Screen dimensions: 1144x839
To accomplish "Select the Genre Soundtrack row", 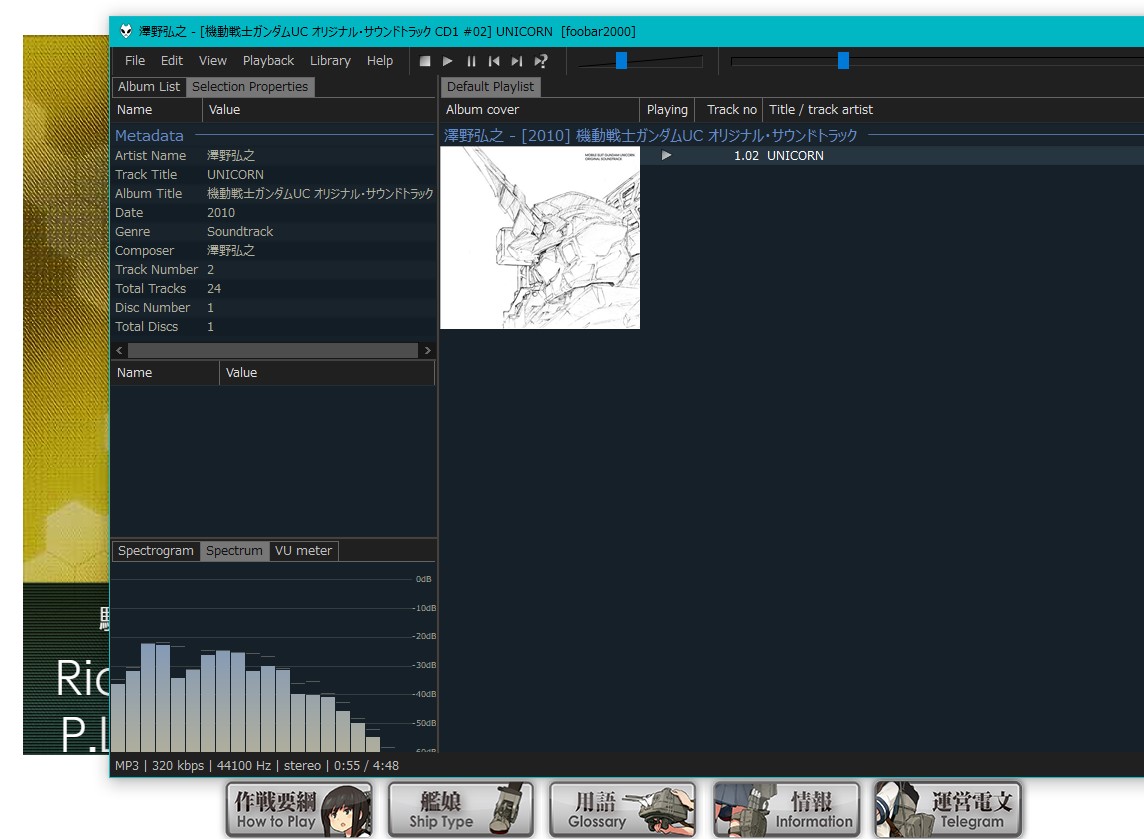I will [274, 231].
